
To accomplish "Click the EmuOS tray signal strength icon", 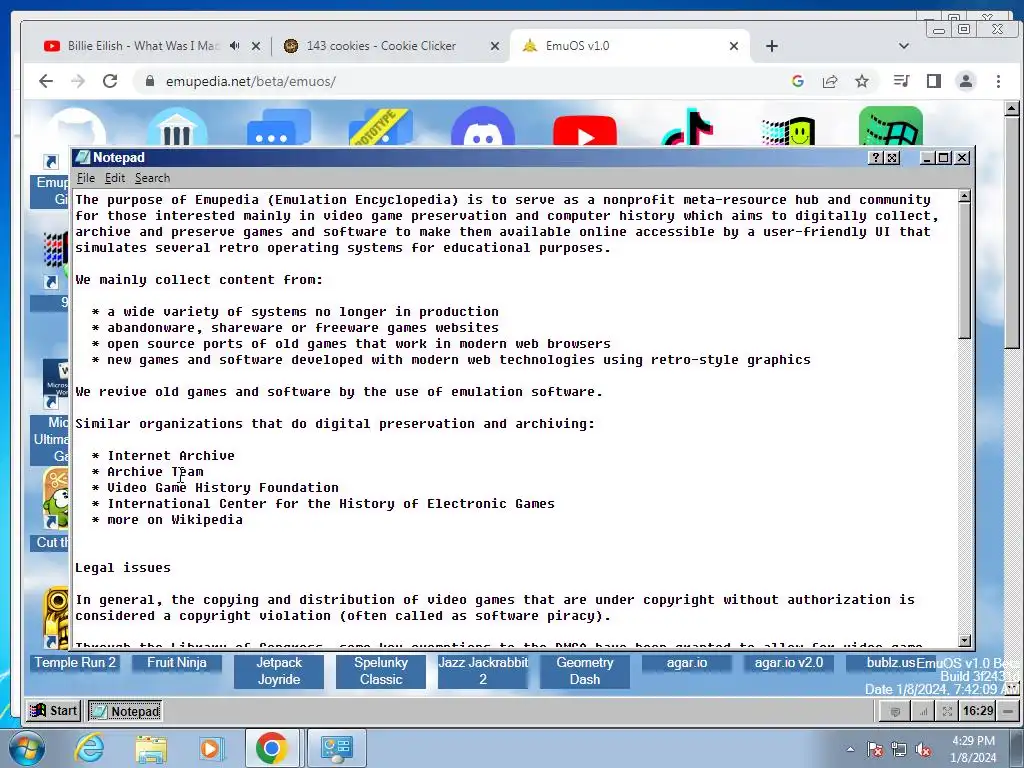I will point(923,711).
